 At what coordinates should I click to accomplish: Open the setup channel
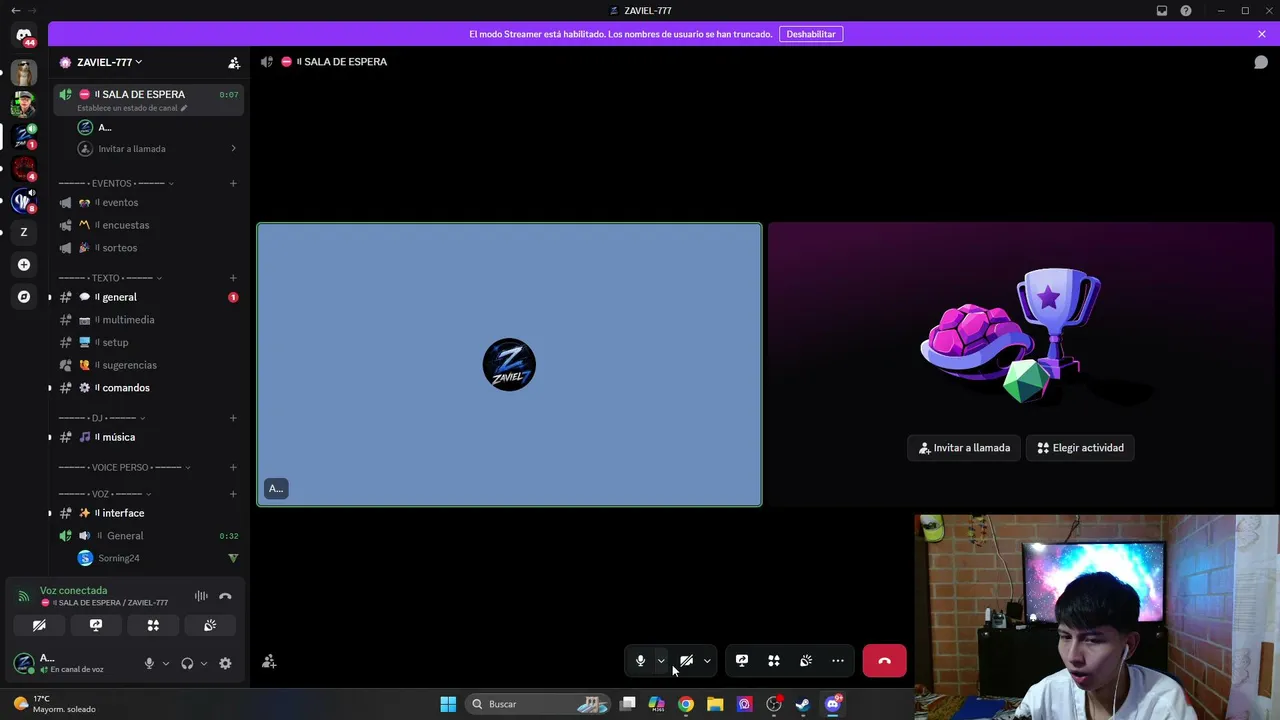[148, 342]
